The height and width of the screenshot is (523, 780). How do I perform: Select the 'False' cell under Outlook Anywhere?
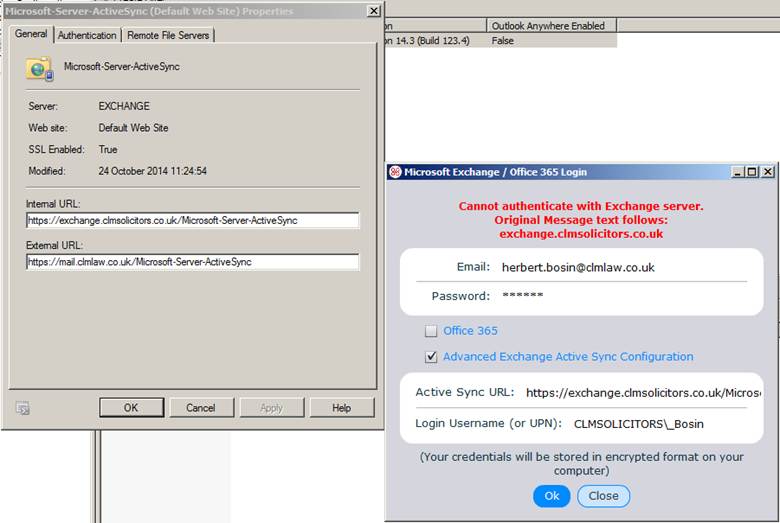pos(502,41)
